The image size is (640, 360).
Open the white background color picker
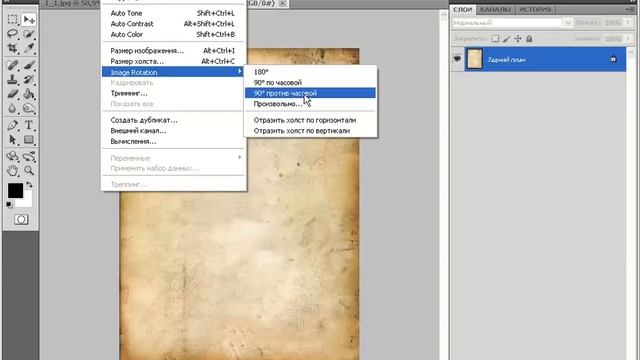[x=27, y=202]
